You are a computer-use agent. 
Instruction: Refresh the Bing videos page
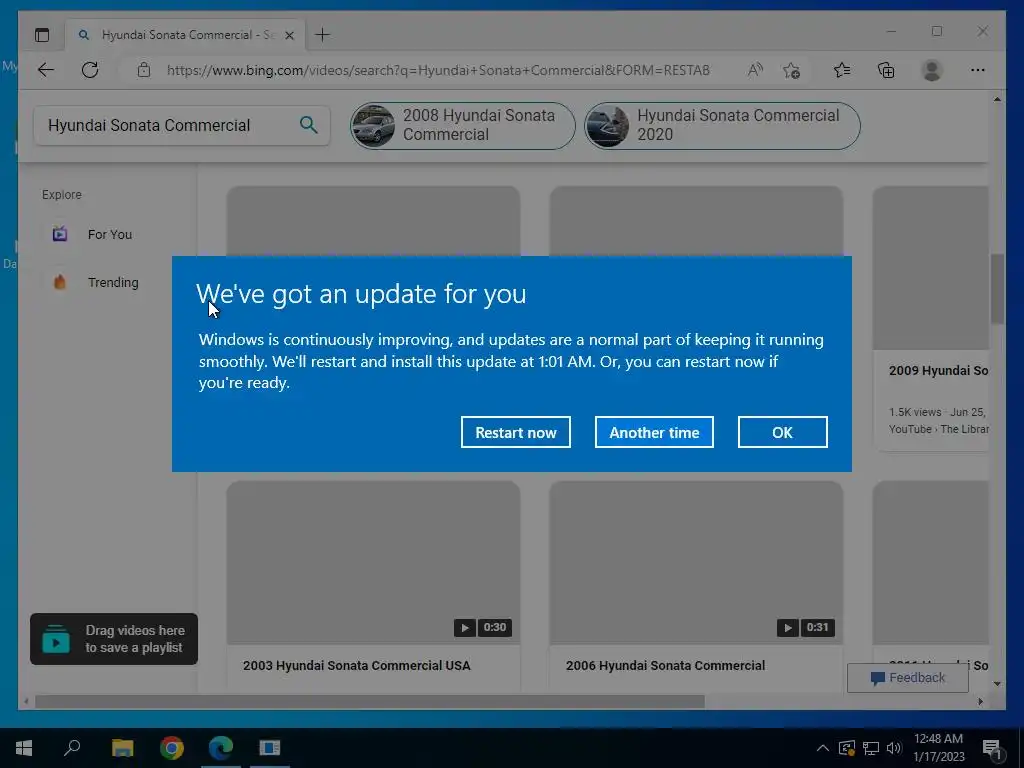(90, 70)
